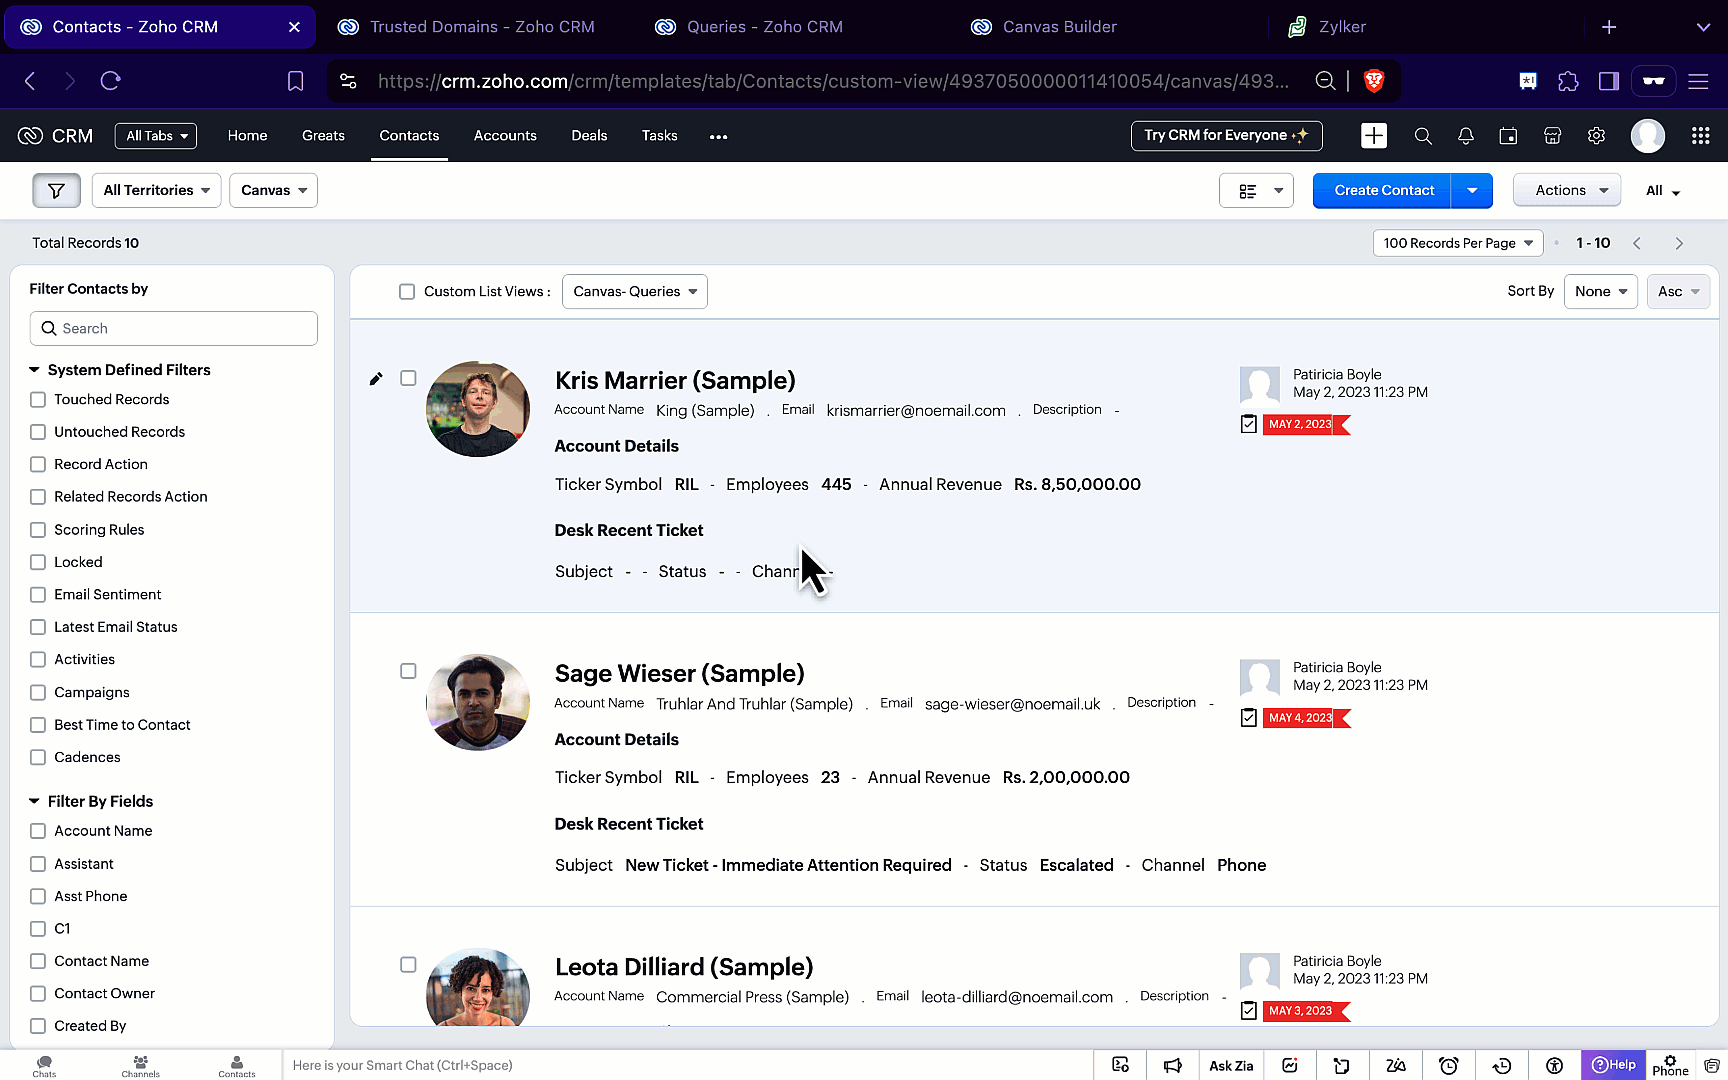1728x1080 pixels.
Task: Select the Kris Marrier record checkbox
Action: tap(408, 378)
